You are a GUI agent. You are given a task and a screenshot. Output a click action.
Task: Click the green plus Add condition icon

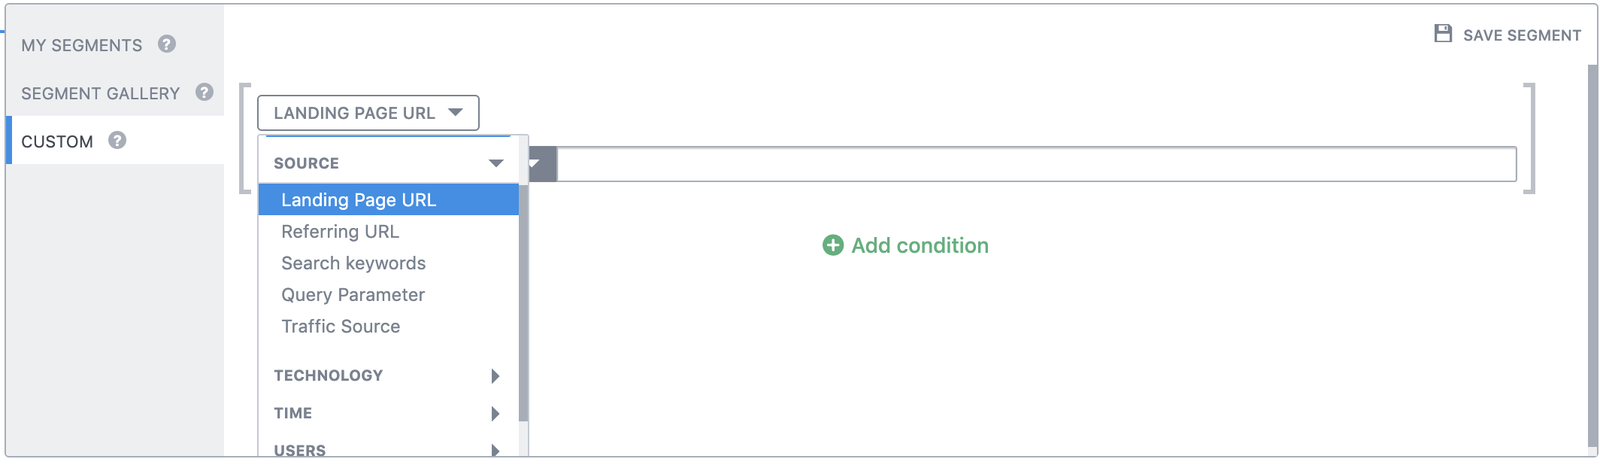[x=832, y=245]
